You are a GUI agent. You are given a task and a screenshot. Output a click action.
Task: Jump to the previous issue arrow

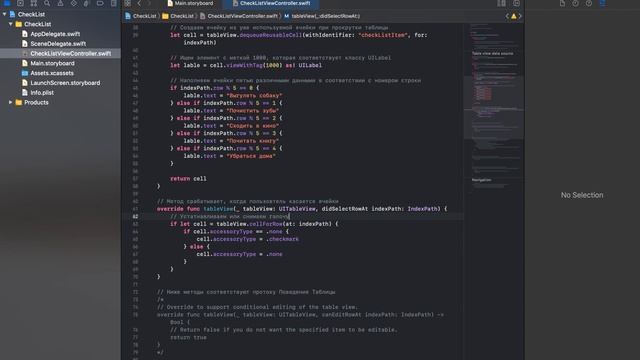pyautogui.click(x=507, y=16)
